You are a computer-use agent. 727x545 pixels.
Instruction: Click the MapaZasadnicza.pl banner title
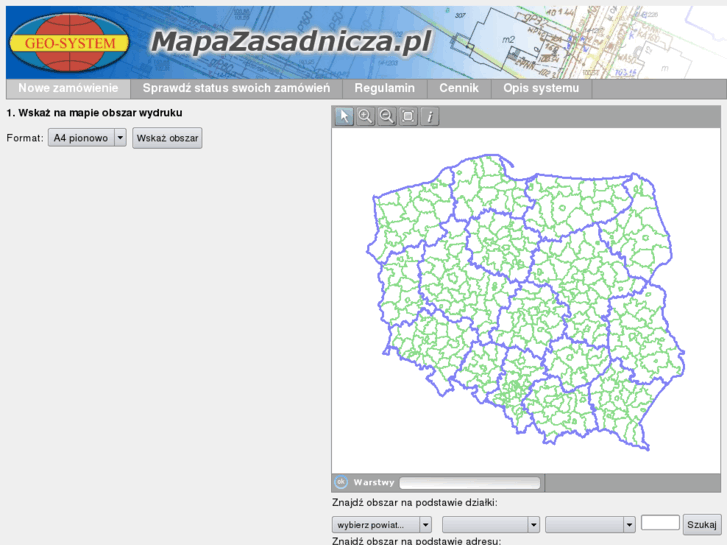point(292,42)
